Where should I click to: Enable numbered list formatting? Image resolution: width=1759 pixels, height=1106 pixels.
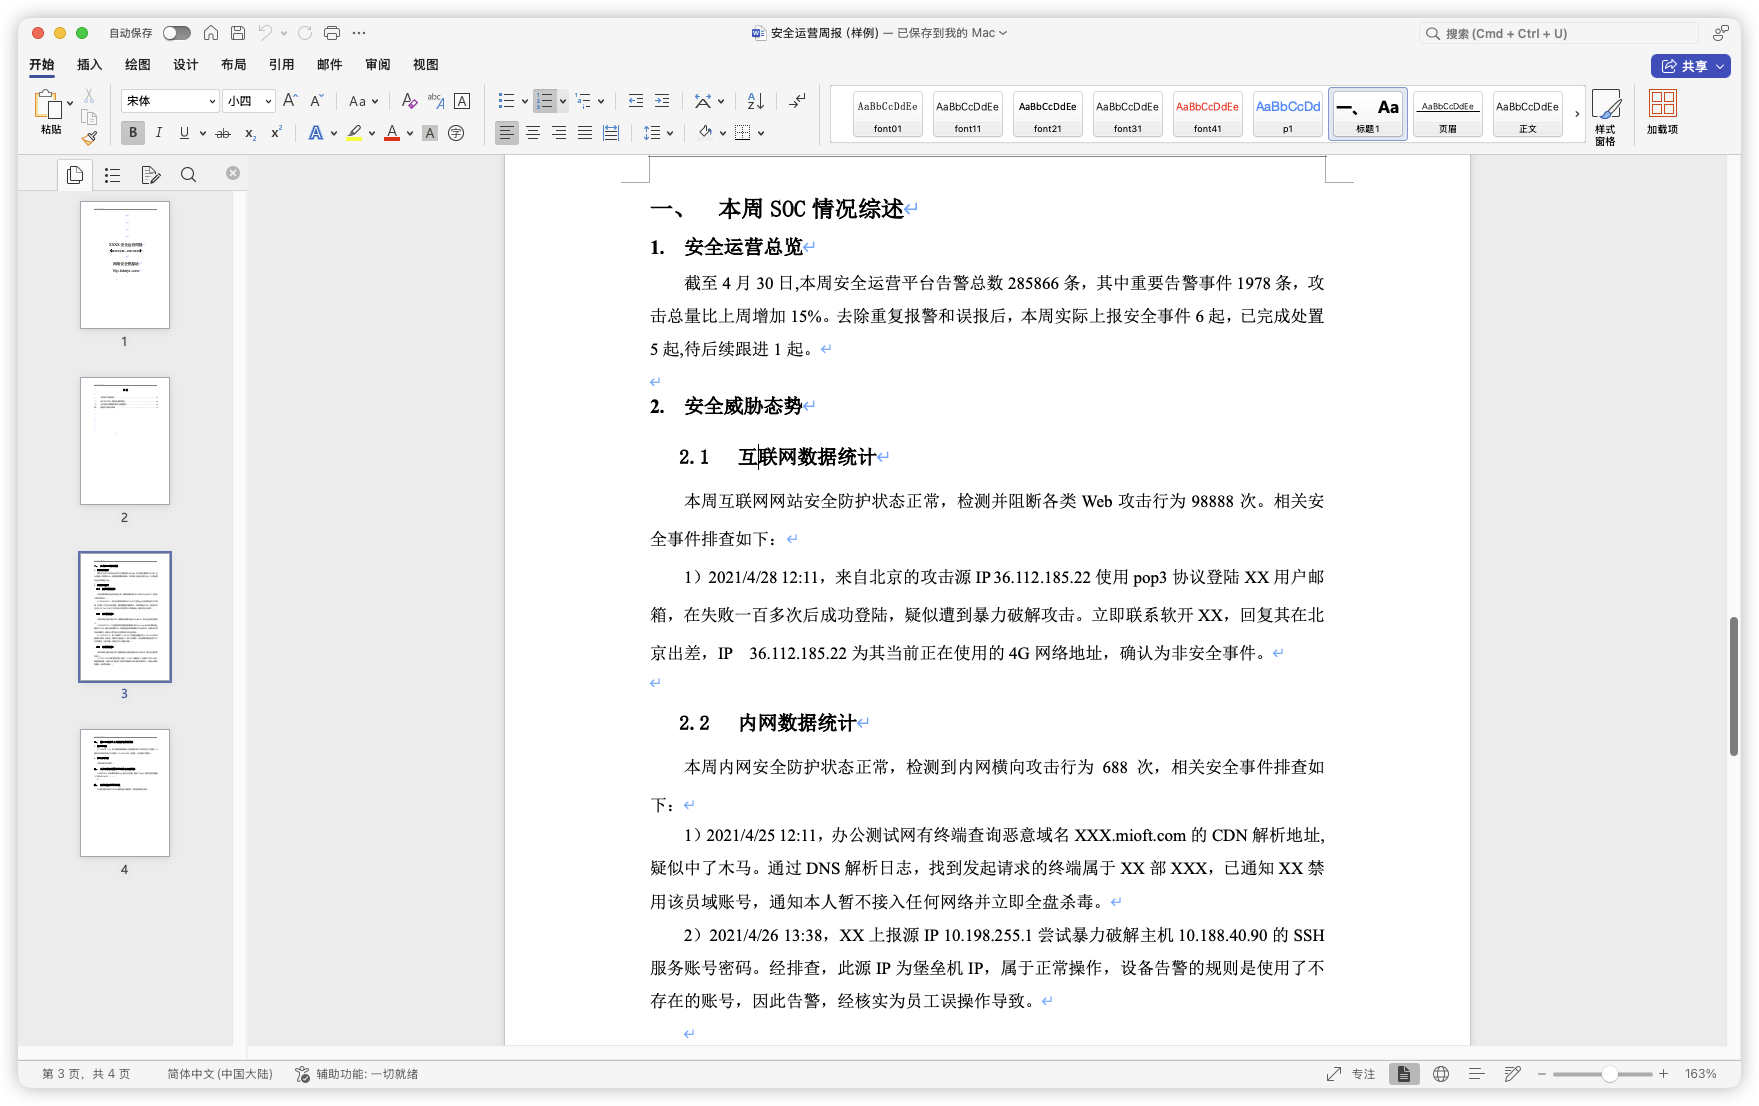tap(546, 100)
